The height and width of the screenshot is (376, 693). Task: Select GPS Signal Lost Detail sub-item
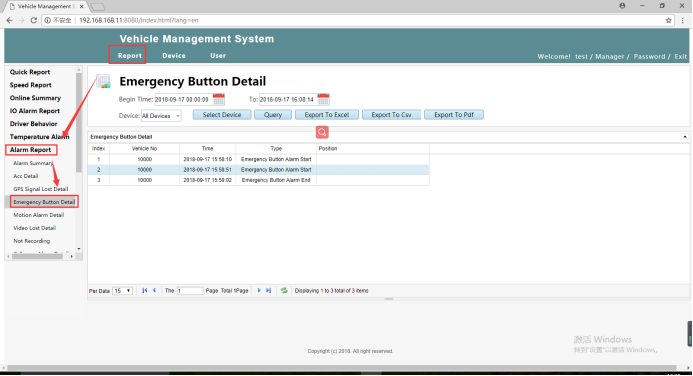(41, 189)
